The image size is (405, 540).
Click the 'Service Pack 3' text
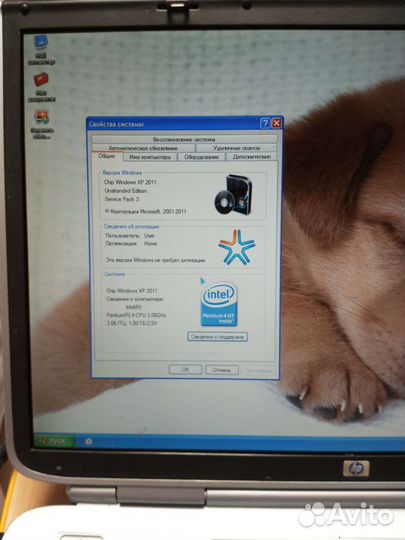click(x=122, y=199)
